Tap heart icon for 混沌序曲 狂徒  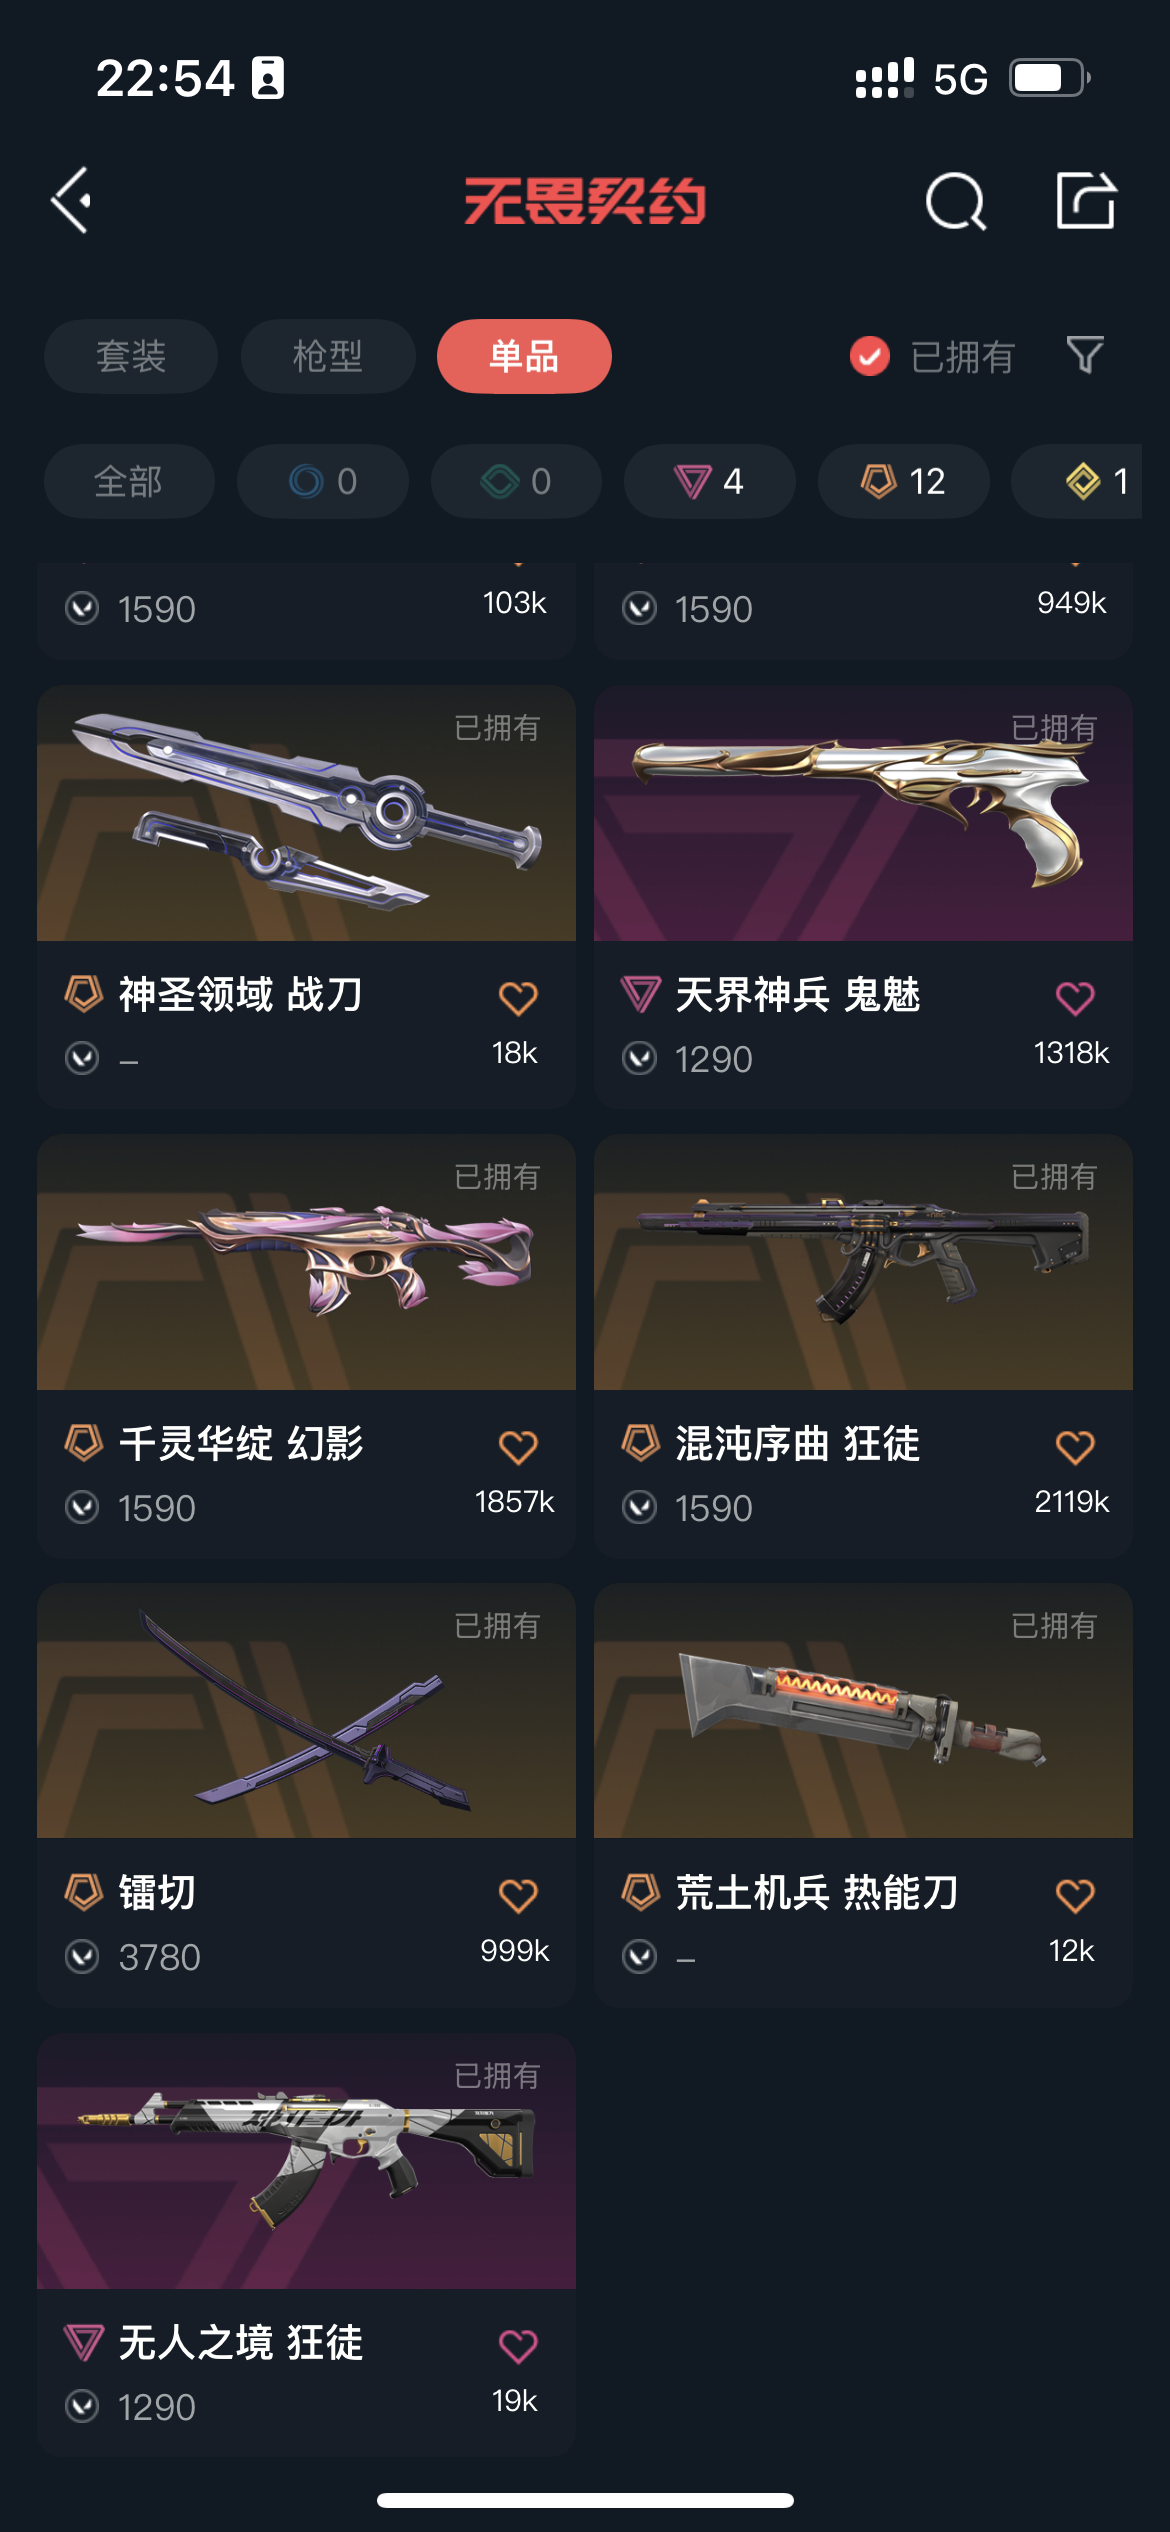tap(1075, 1446)
